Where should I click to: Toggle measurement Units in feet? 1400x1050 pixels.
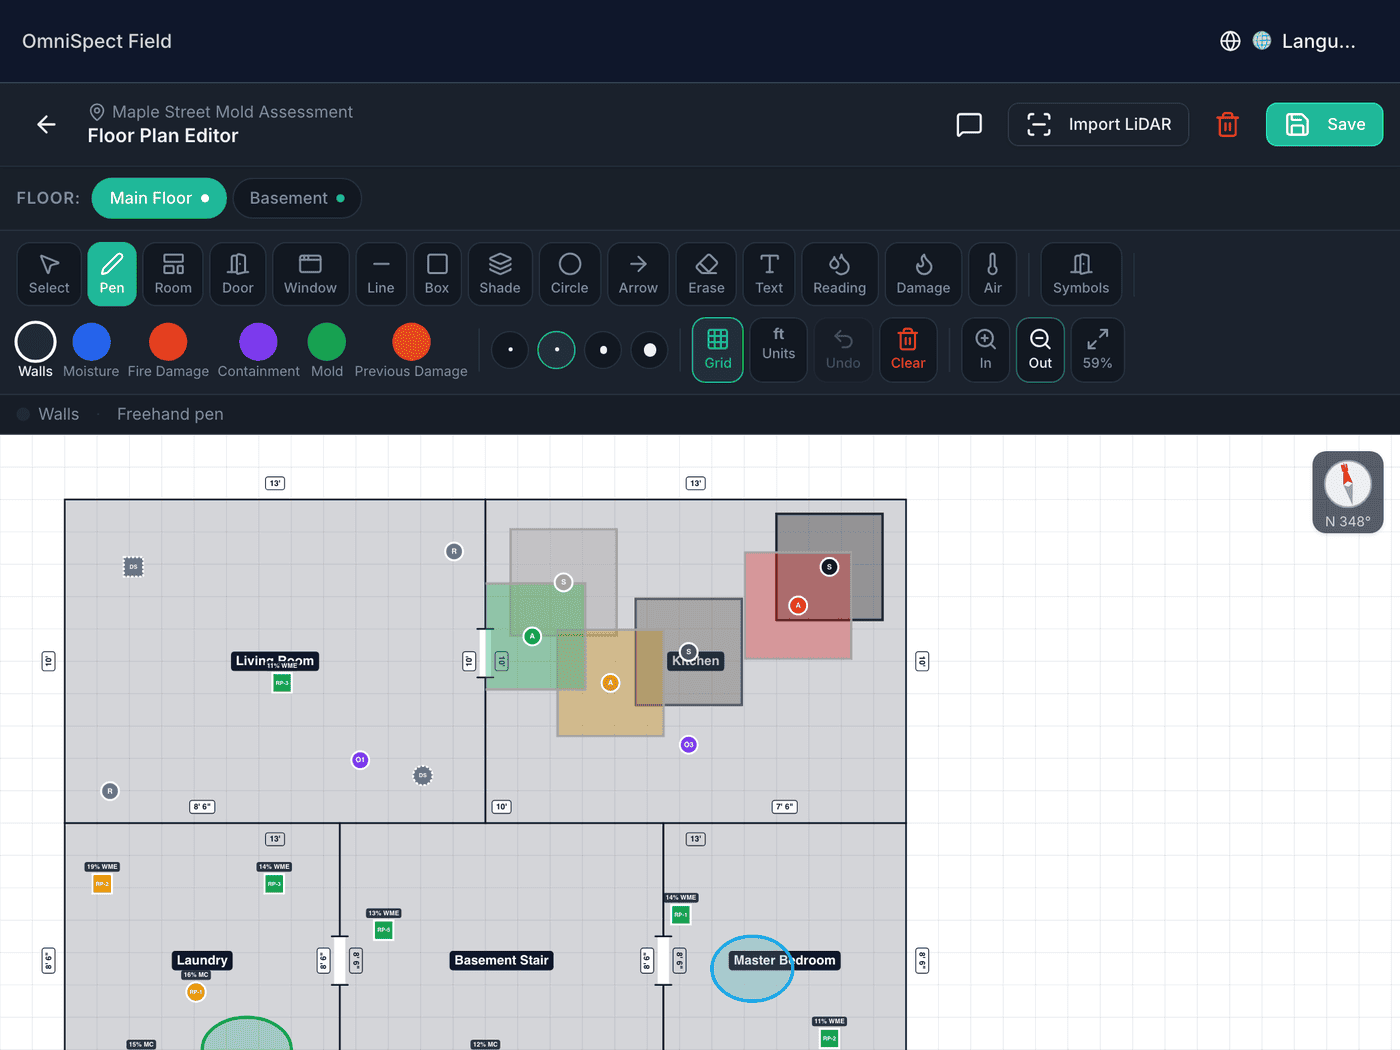pos(779,350)
